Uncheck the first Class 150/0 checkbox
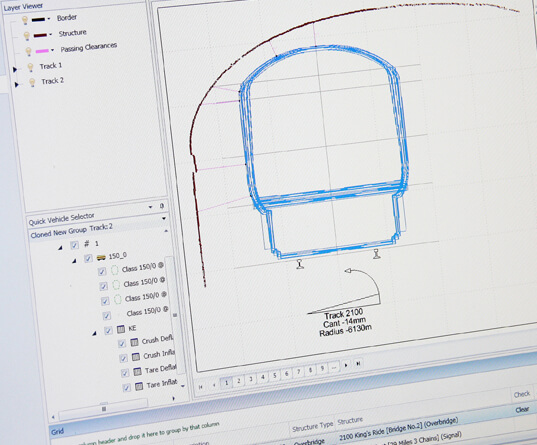This screenshot has height=445, width=537. [102, 271]
